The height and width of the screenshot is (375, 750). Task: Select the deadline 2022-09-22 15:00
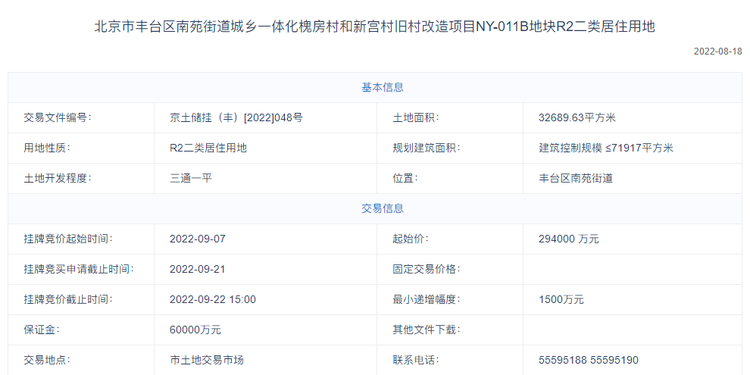point(212,299)
